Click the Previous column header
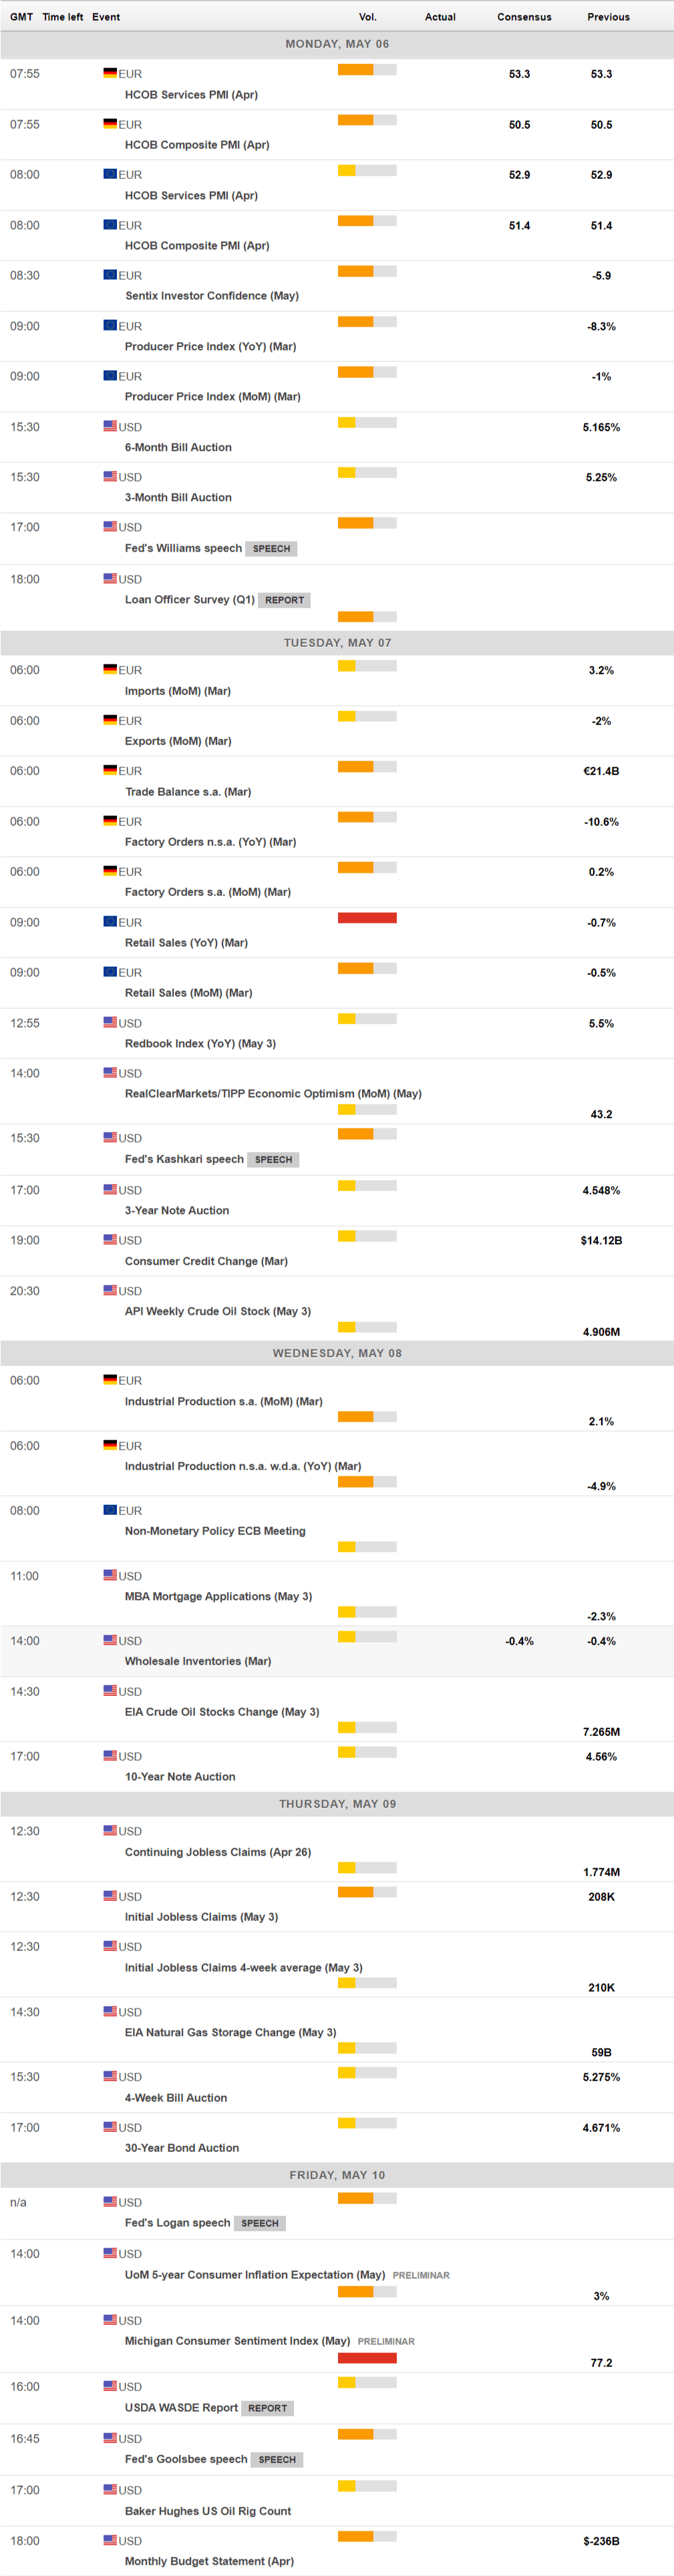Image resolution: width=674 pixels, height=2576 pixels. point(608,17)
